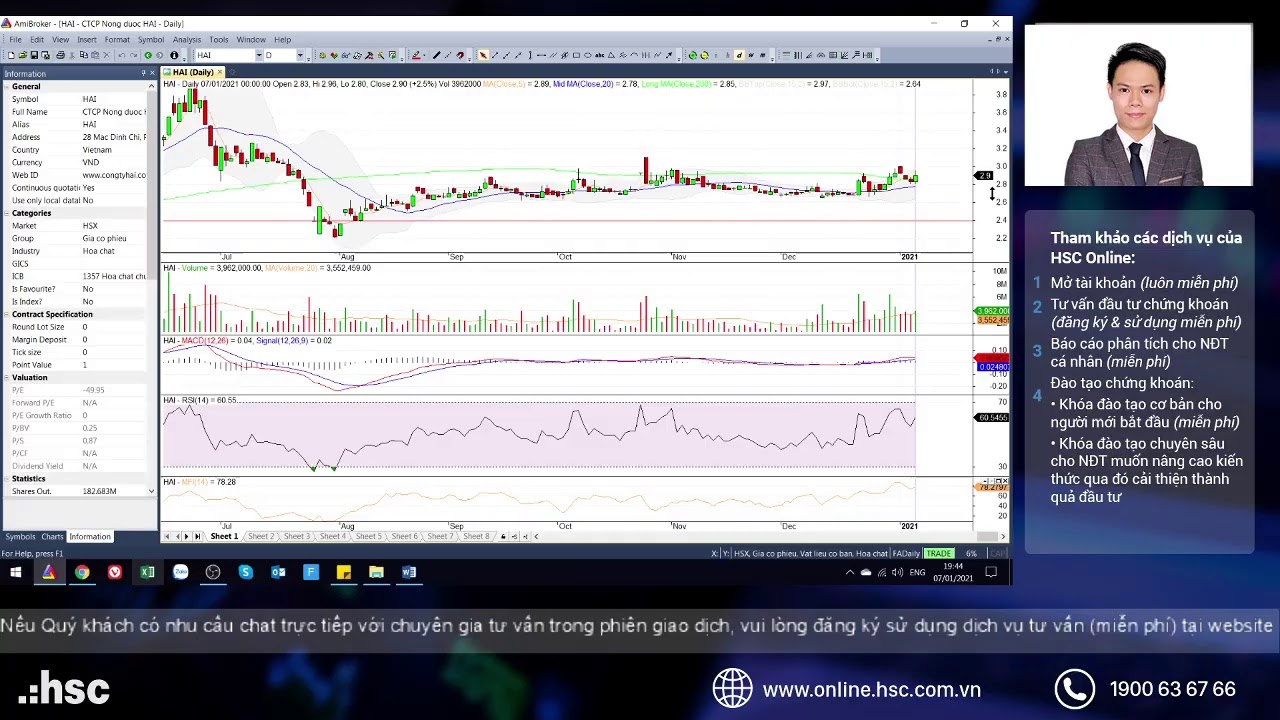The width and height of the screenshot is (1280, 720).
Task: Click the Shares Out. 182.683M value
Action: pyautogui.click(x=99, y=491)
